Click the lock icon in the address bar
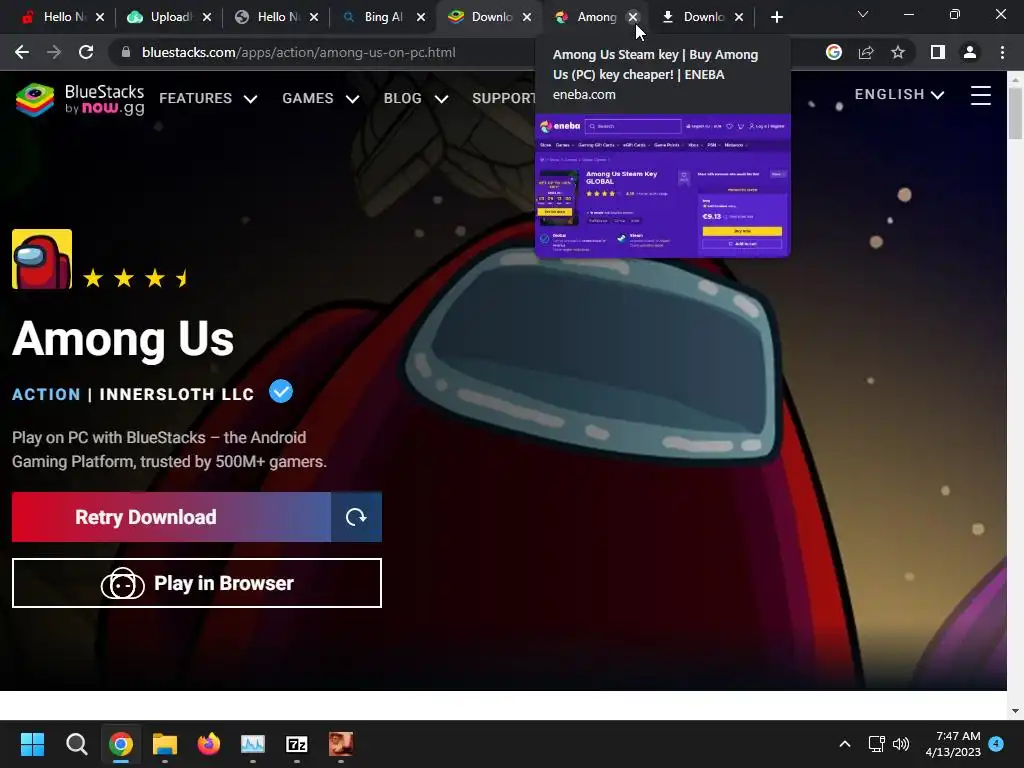Screen dimensions: 1024x768 pos(126,52)
